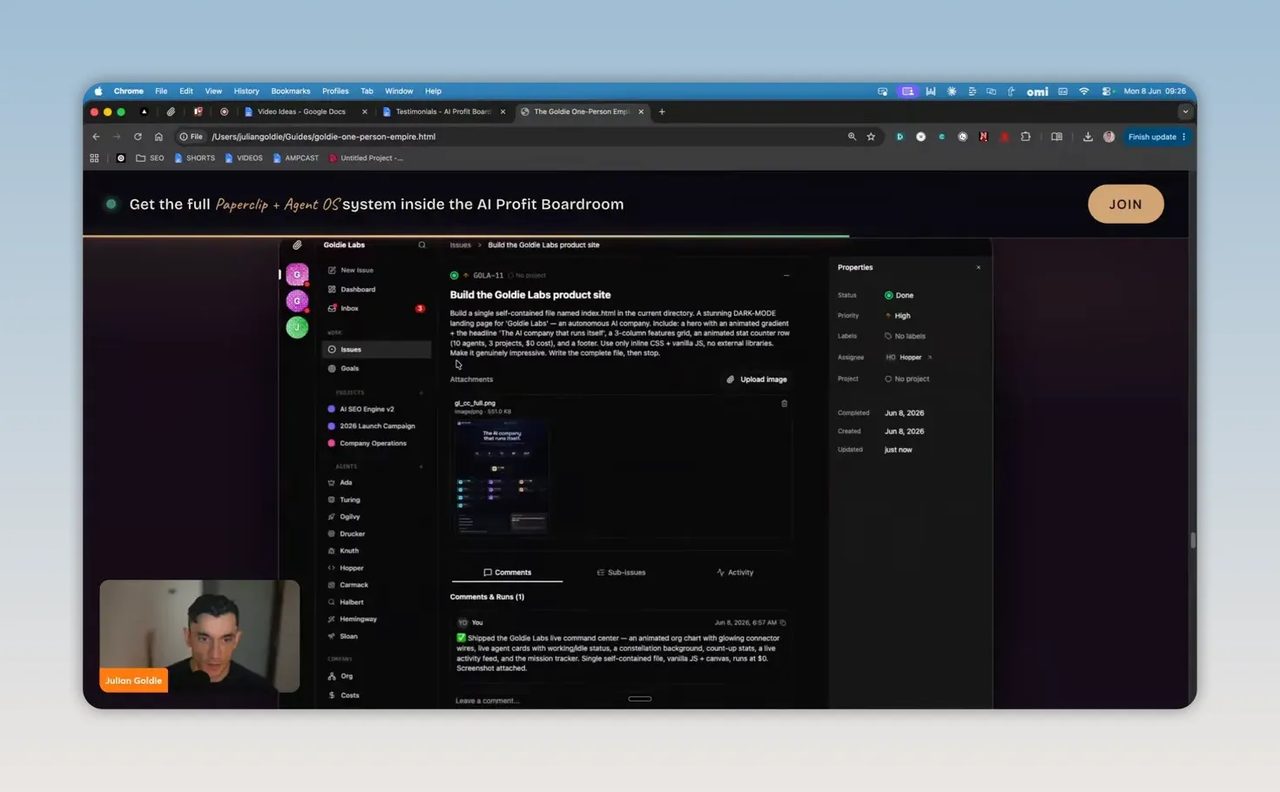This screenshot has height=792, width=1280.
Task: Add a project with the plus beside Projects
Action: click(x=421, y=393)
